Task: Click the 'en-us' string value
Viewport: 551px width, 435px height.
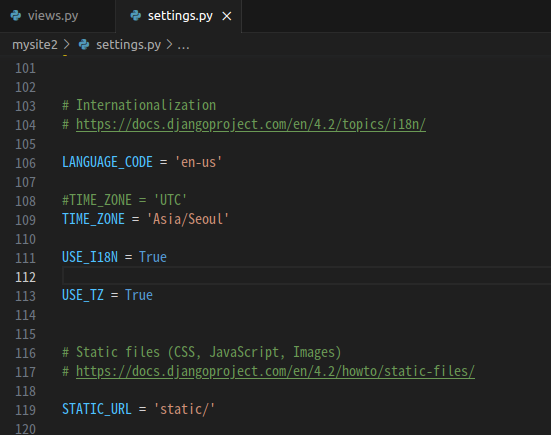Action: (198, 162)
